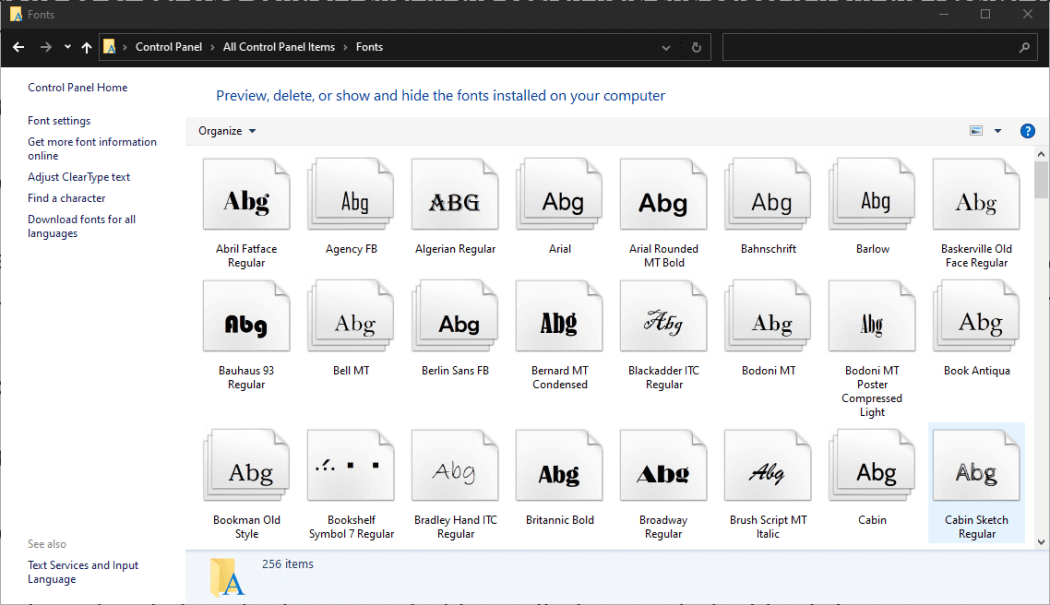Navigate back with the back arrow

[x=17, y=46]
